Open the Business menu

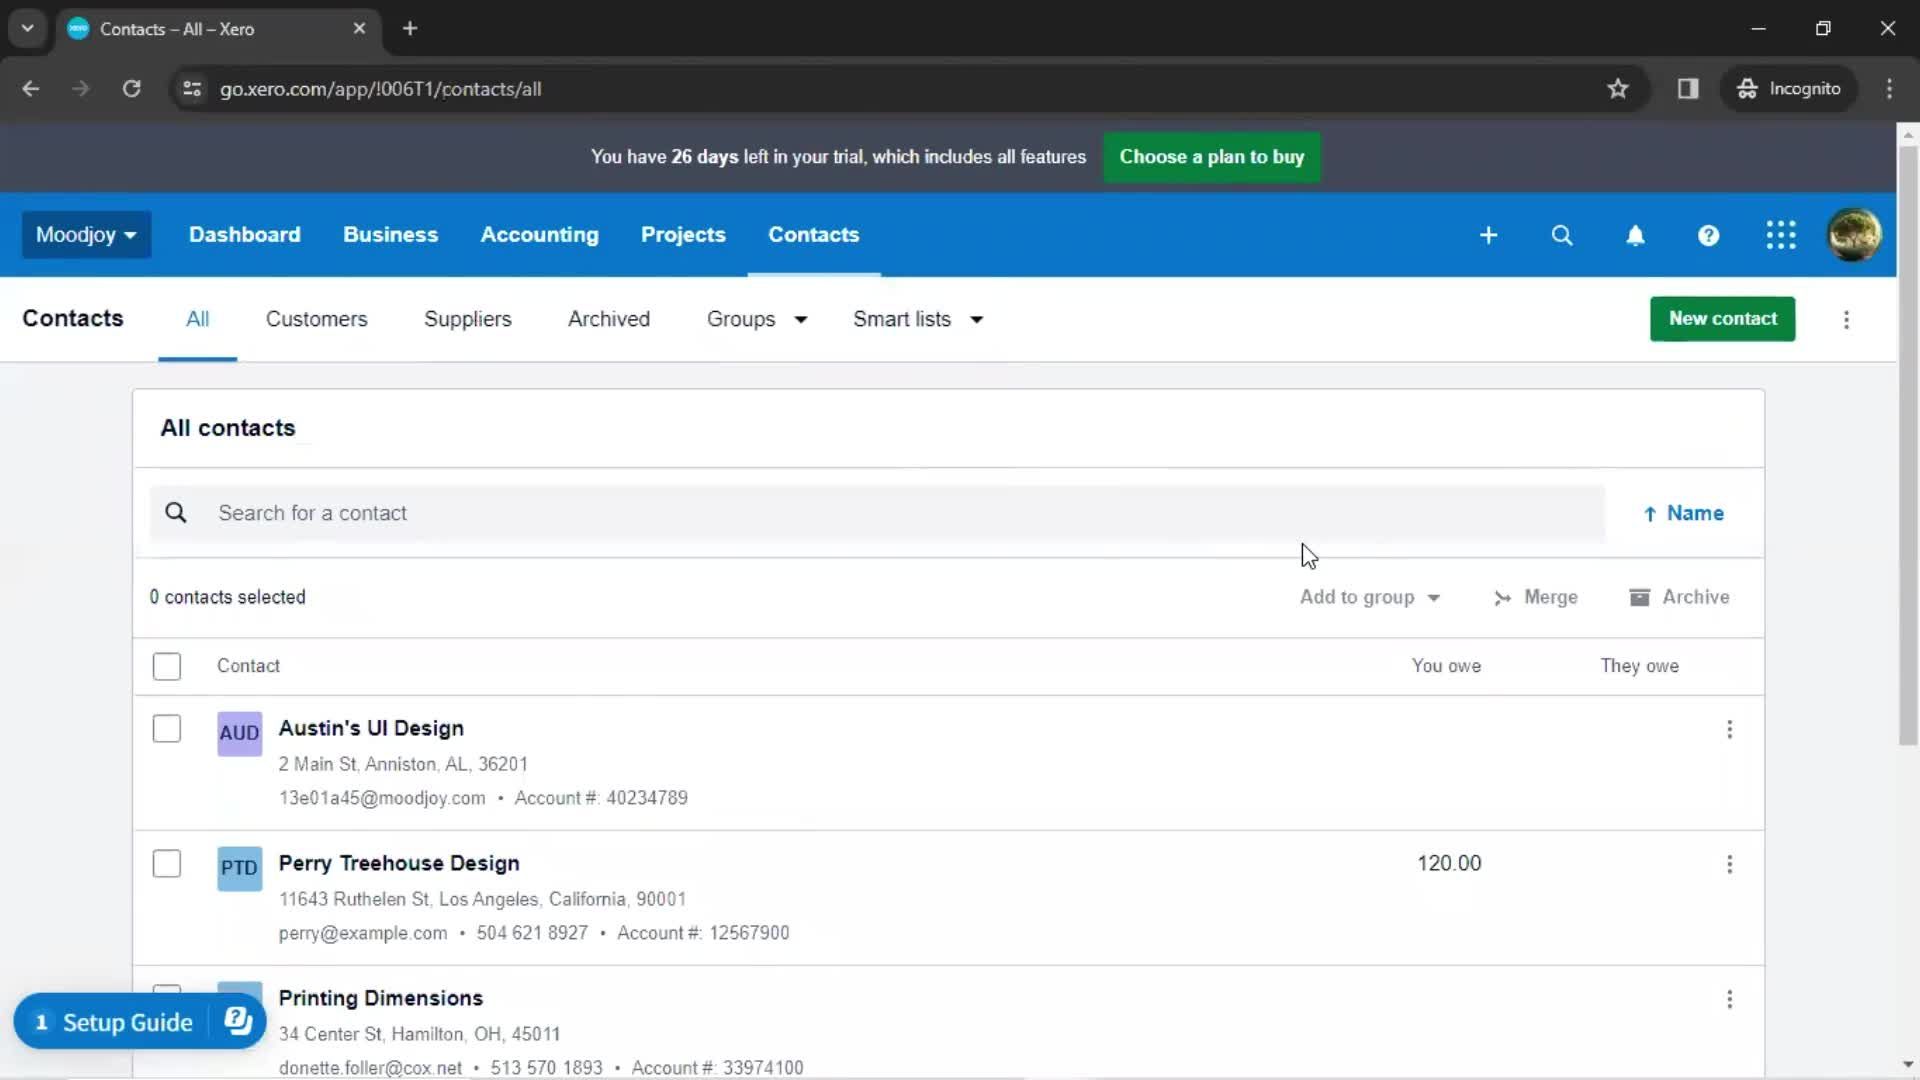click(x=391, y=234)
